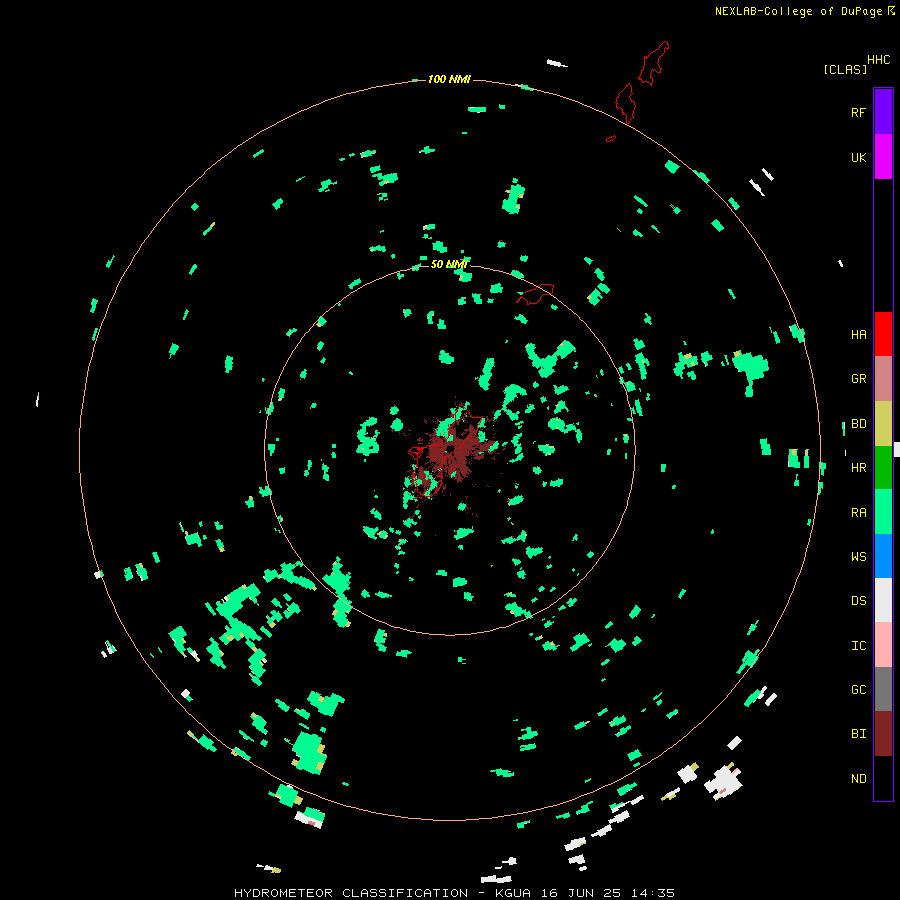Click the 100 NMI range ring label
This screenshot has width=900, height=900.
[449, 79]
